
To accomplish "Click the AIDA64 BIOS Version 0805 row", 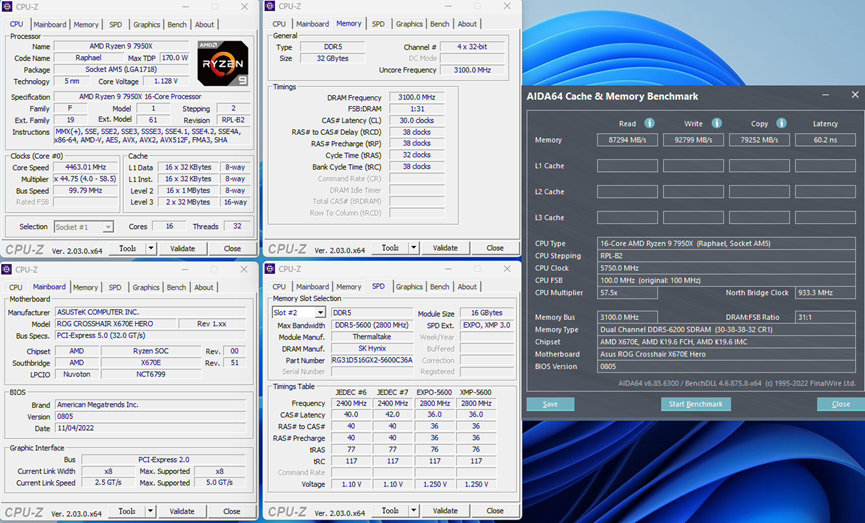I will pos(726,366).
